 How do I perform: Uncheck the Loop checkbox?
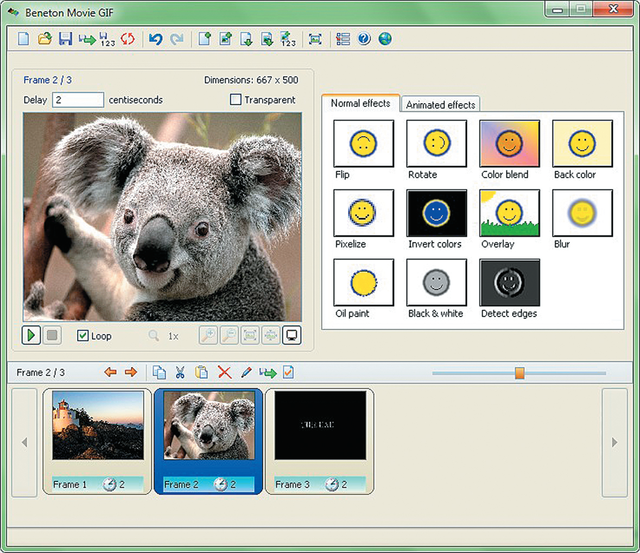[x=82, y=336]
